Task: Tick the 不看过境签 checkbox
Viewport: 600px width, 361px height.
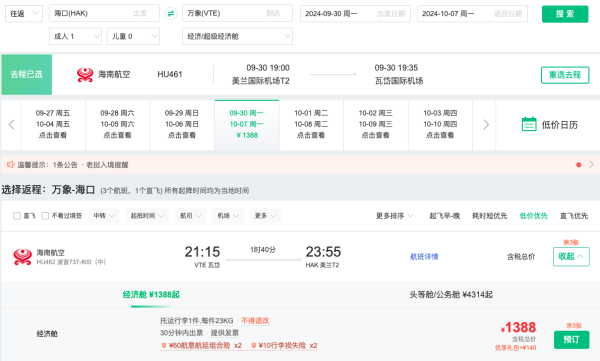Action: (45, 216)
